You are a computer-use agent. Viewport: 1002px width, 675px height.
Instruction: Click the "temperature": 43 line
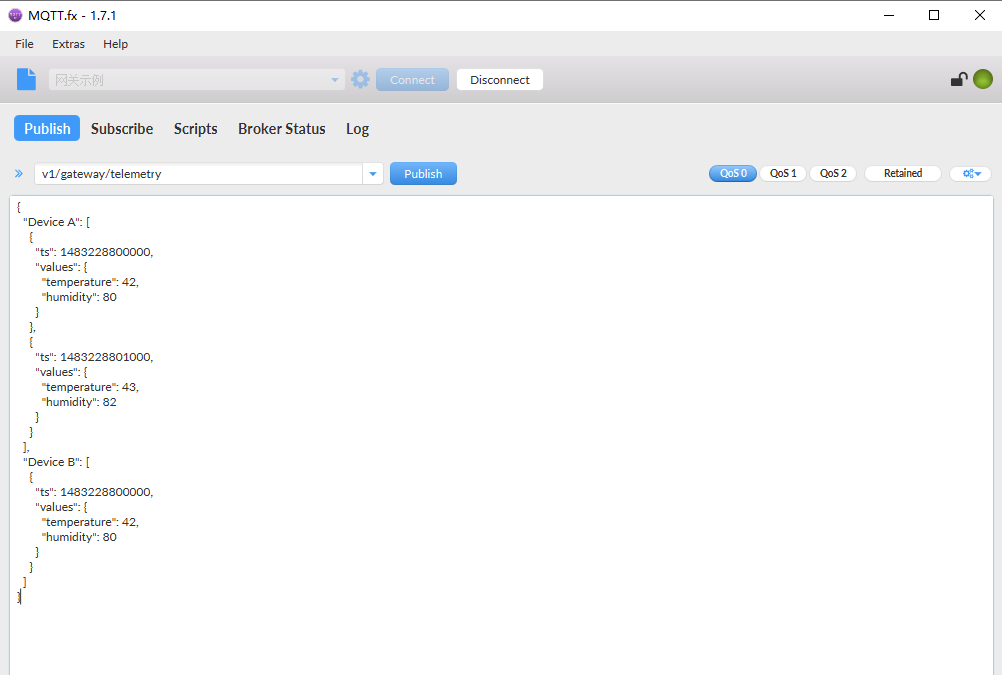point(90,387)
